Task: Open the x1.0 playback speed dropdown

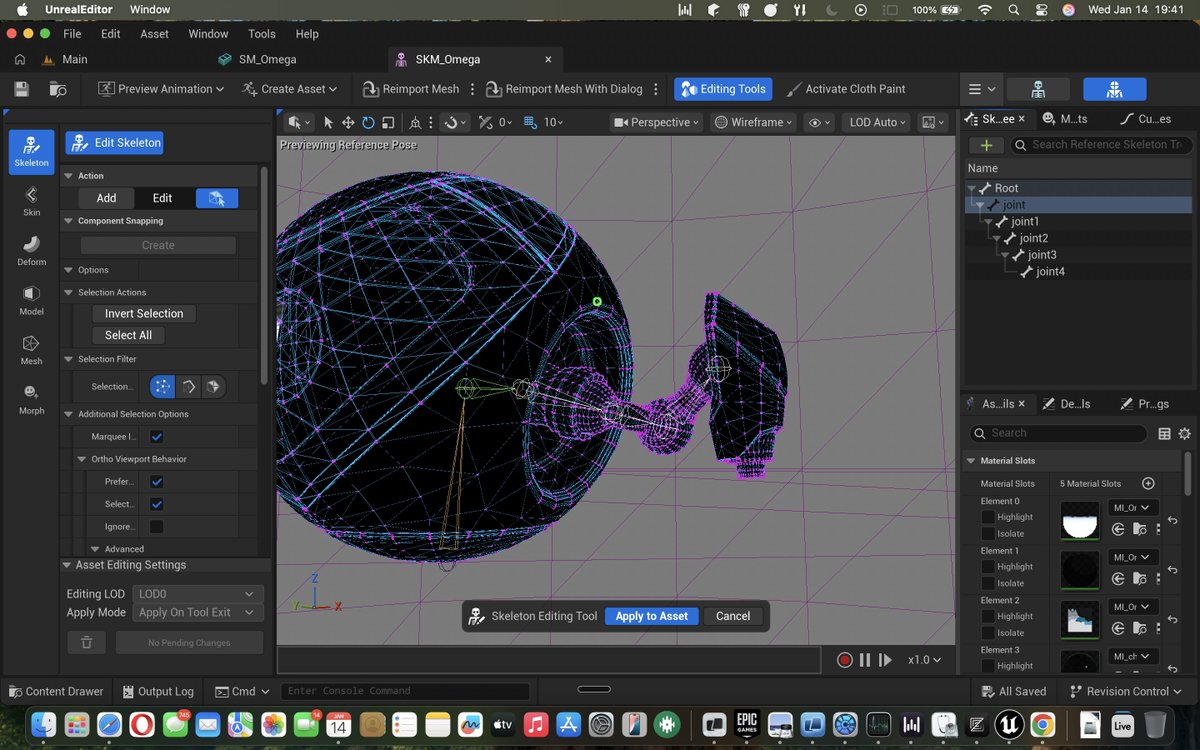Action: (925, 660)
